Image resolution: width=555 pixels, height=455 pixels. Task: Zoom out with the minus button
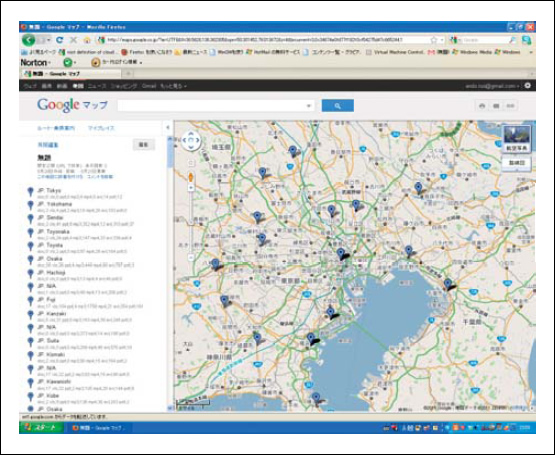click(x=191, y=257)
